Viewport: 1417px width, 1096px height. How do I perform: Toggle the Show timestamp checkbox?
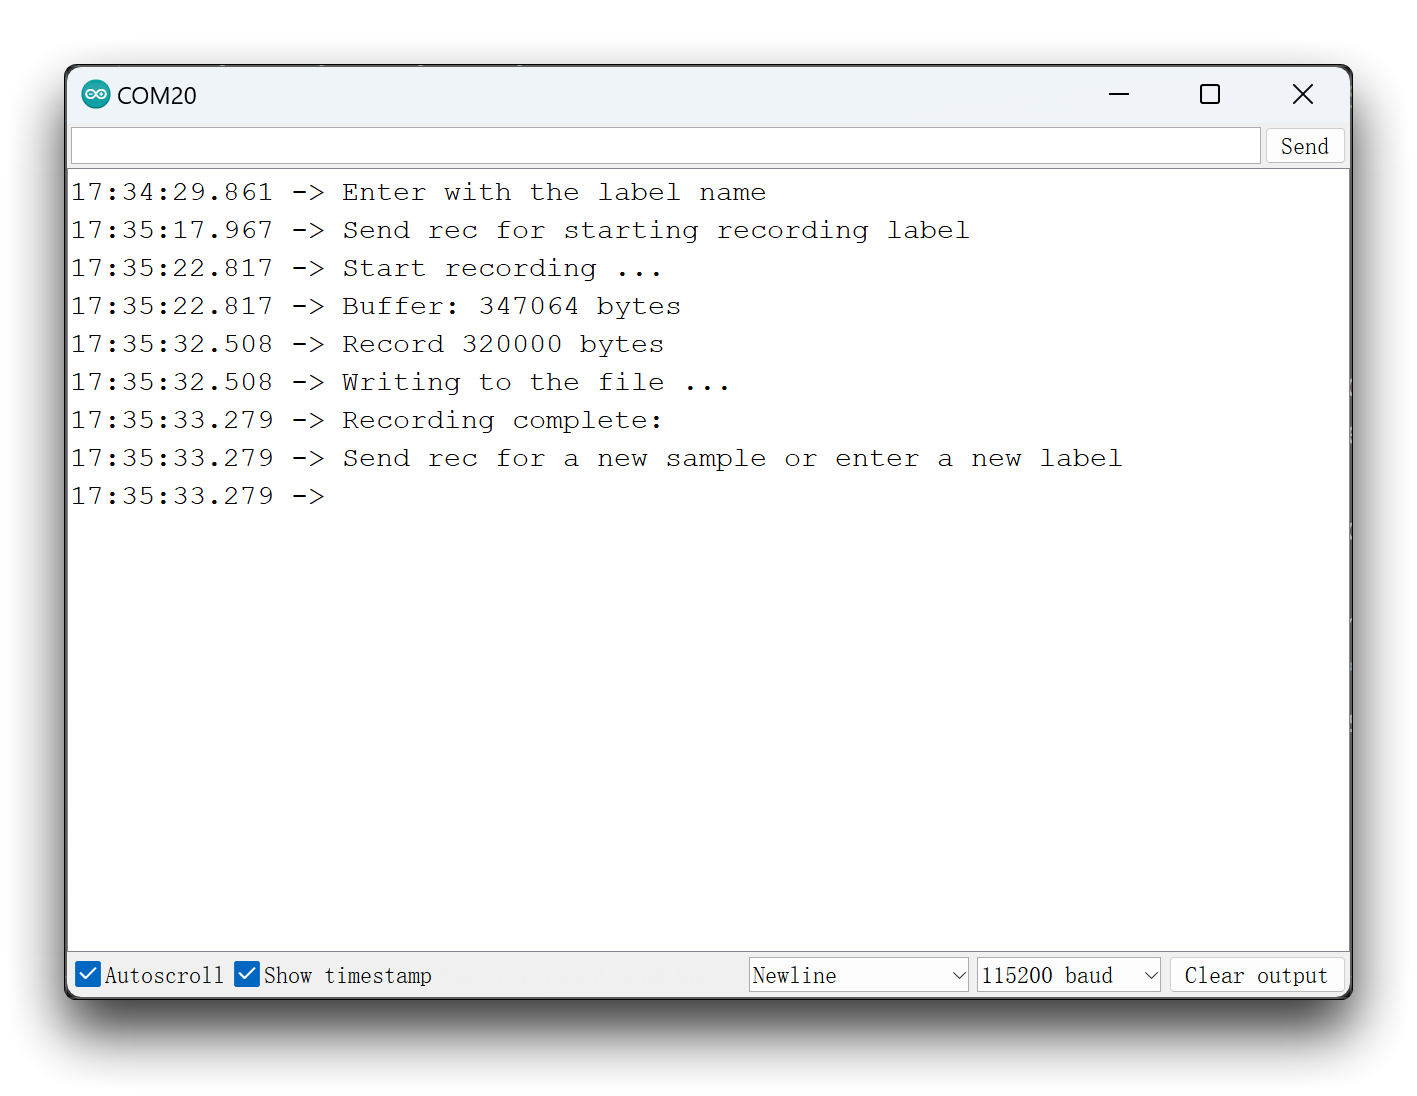(x=247, y=974)
